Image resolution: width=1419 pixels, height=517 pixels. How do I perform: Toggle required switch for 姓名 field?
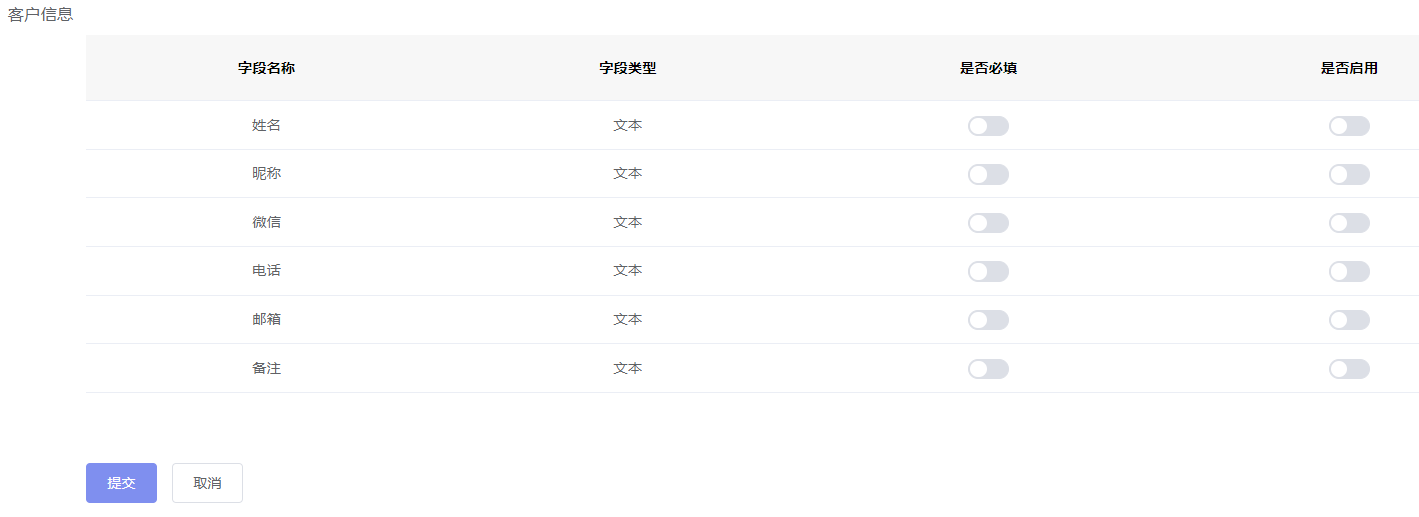(988, 126)
